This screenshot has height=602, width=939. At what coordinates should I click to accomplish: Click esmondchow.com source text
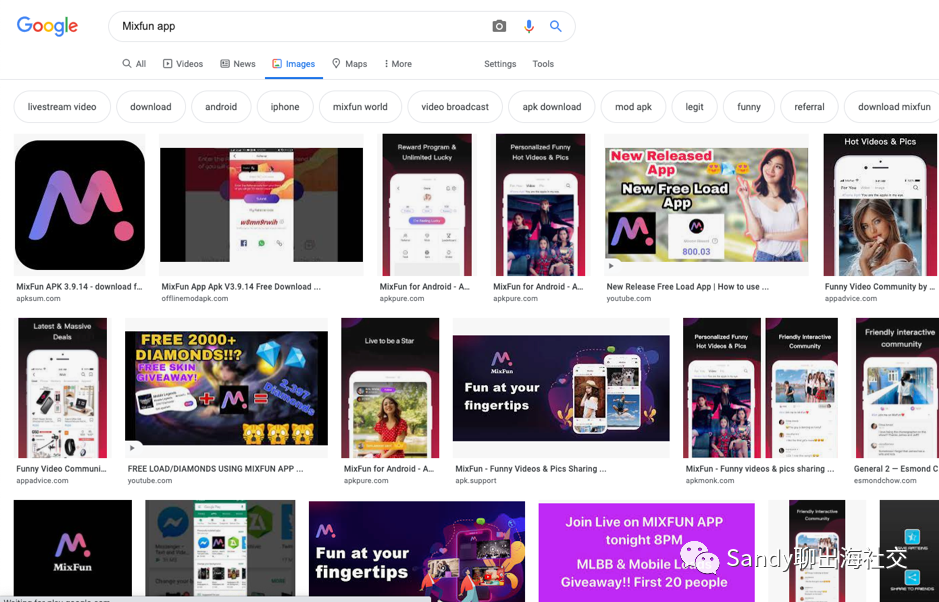point(885,480)
